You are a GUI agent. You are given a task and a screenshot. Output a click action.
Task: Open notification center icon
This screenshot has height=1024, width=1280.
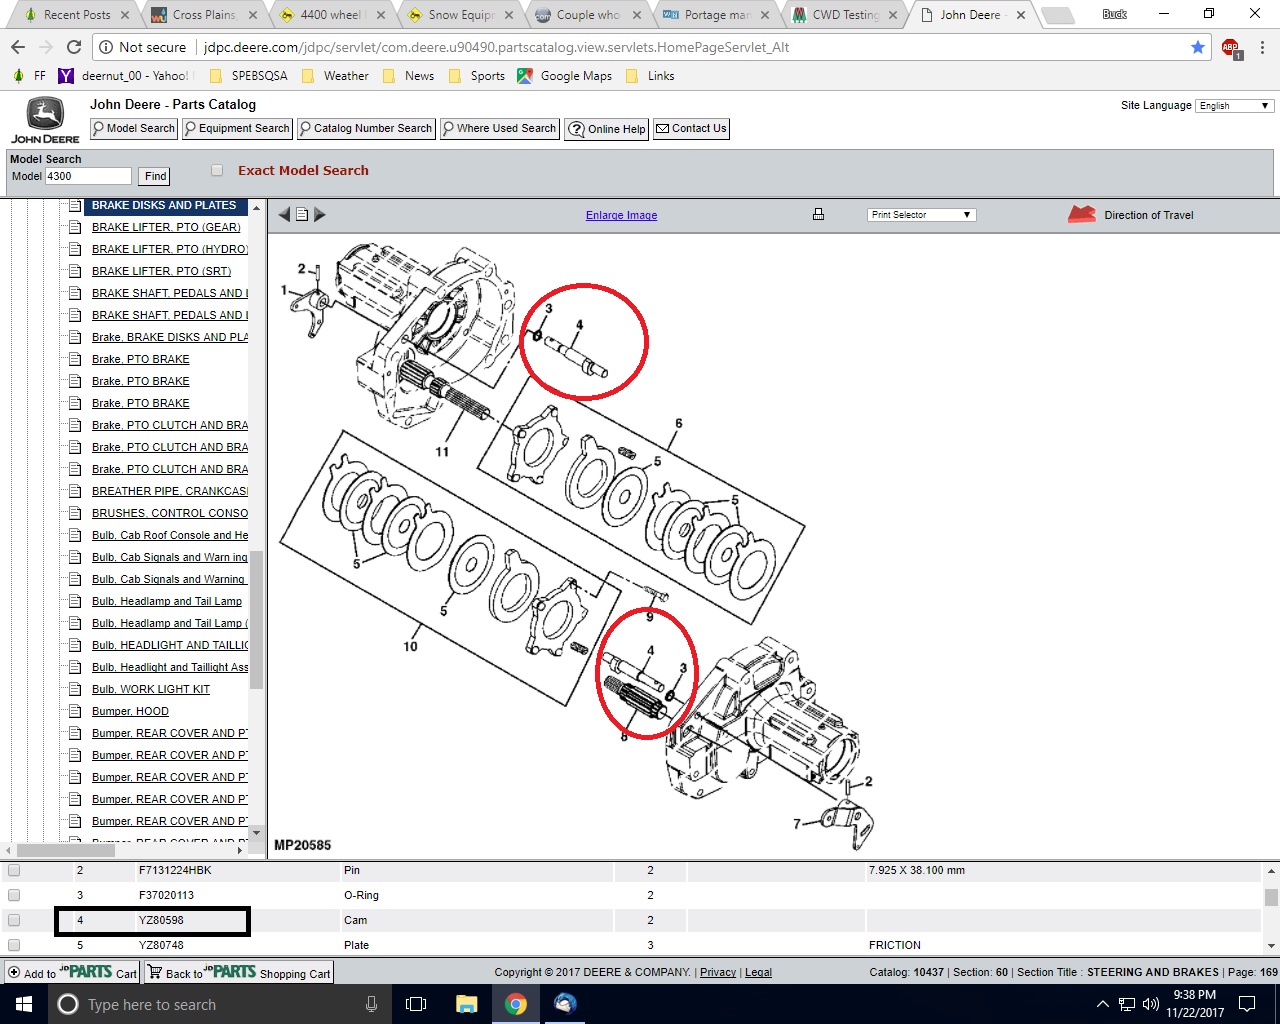point(1247,1004)
